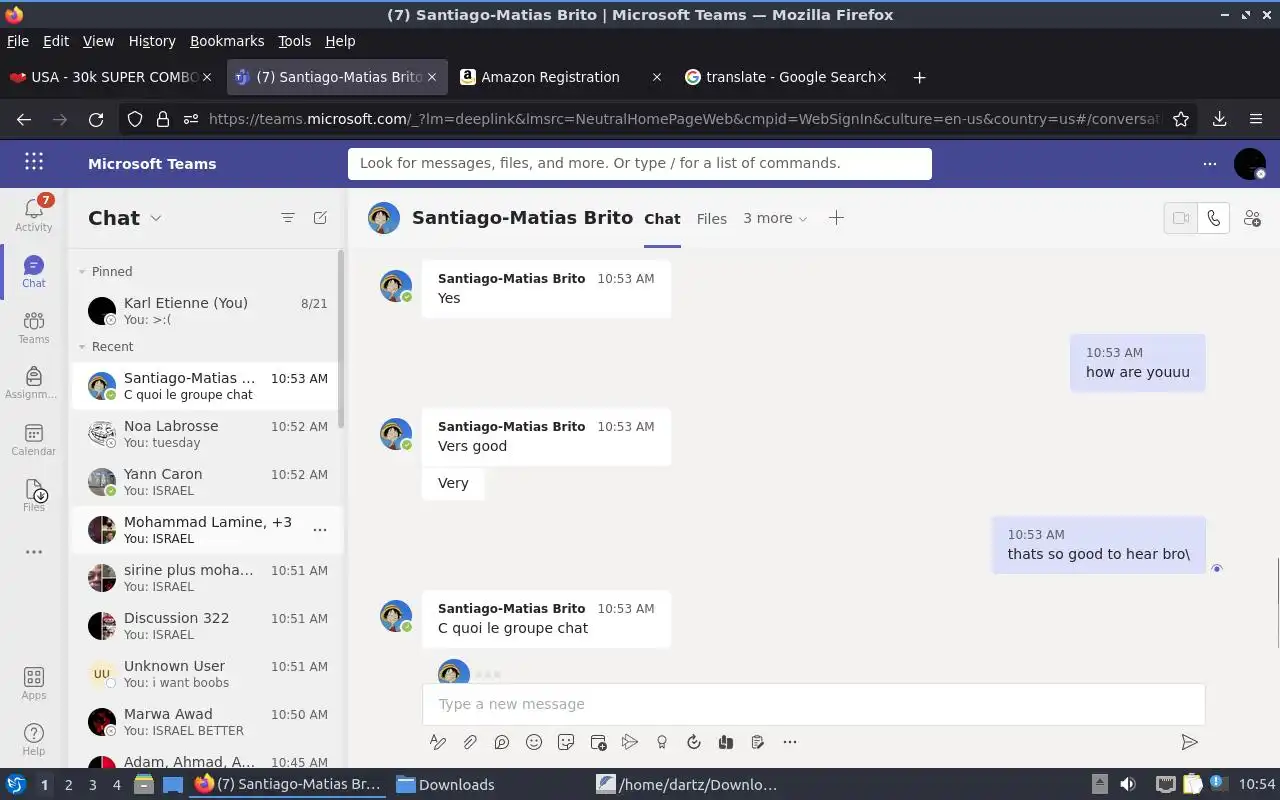Start a video call with Santiago-Matias
The image size is (1280, 800).
(x=1181, y=218)
